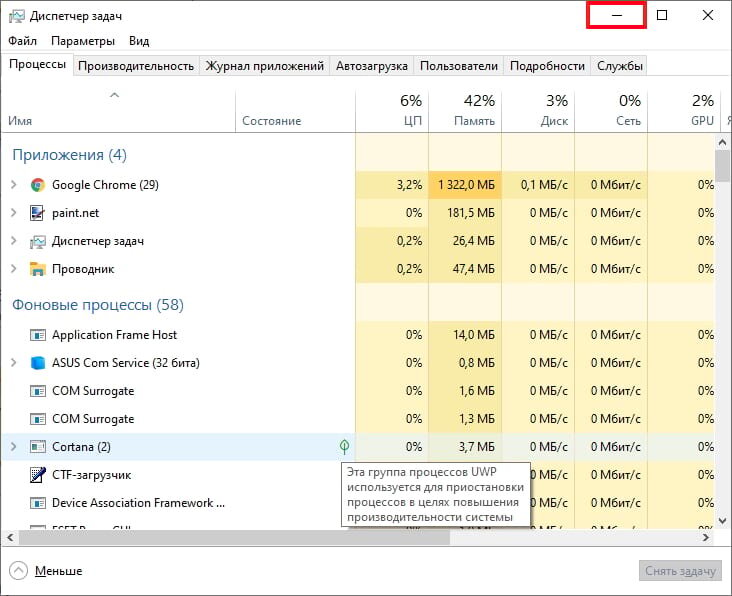
Task: Click Меньше to show fewer details
Action: (59, 571)
